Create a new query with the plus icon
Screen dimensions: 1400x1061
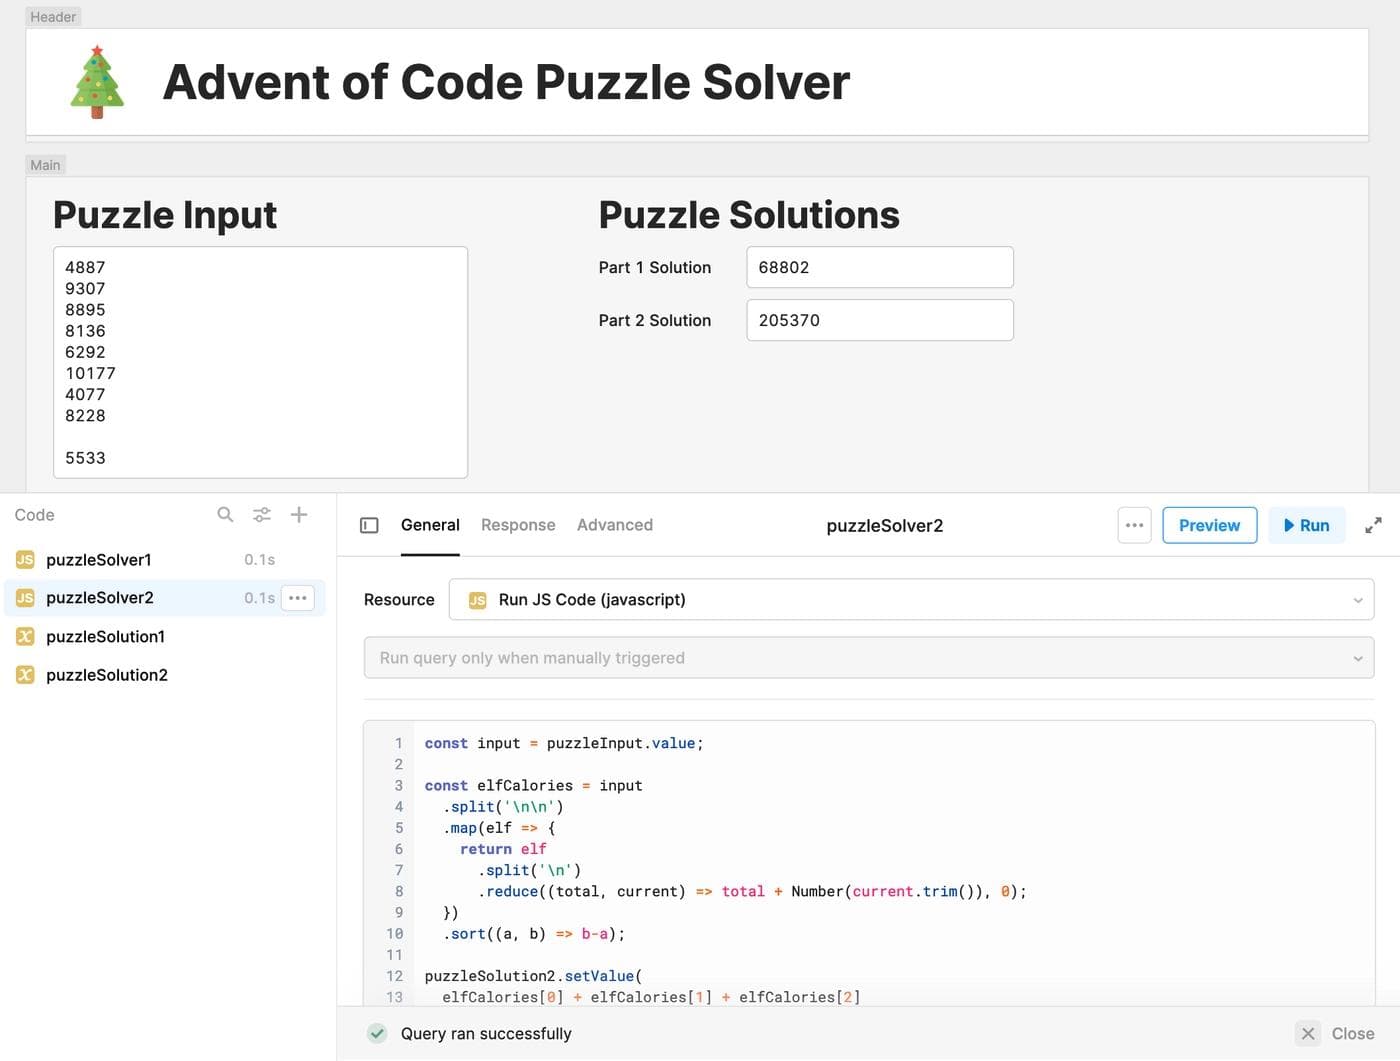[298, 514]
